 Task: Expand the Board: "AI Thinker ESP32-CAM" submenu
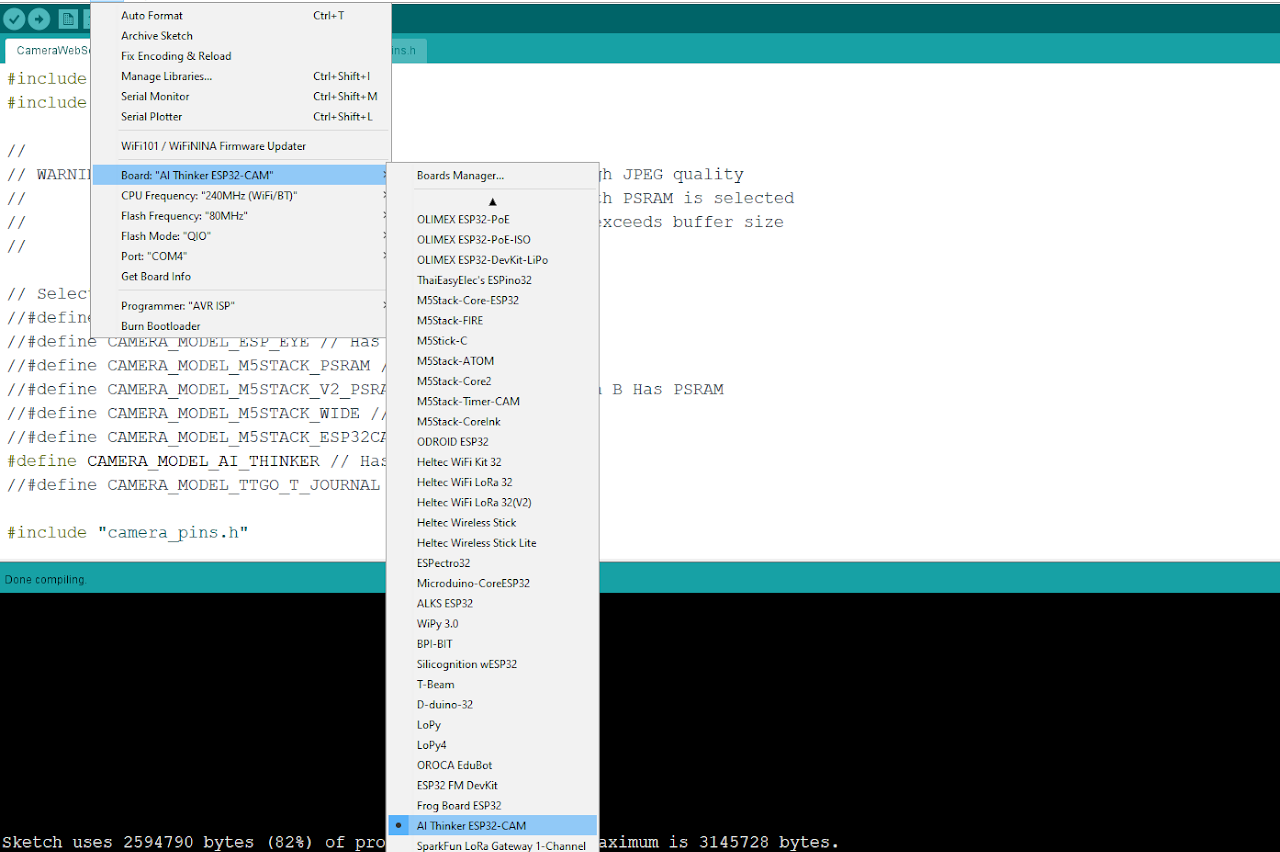[x=240, y=175]
